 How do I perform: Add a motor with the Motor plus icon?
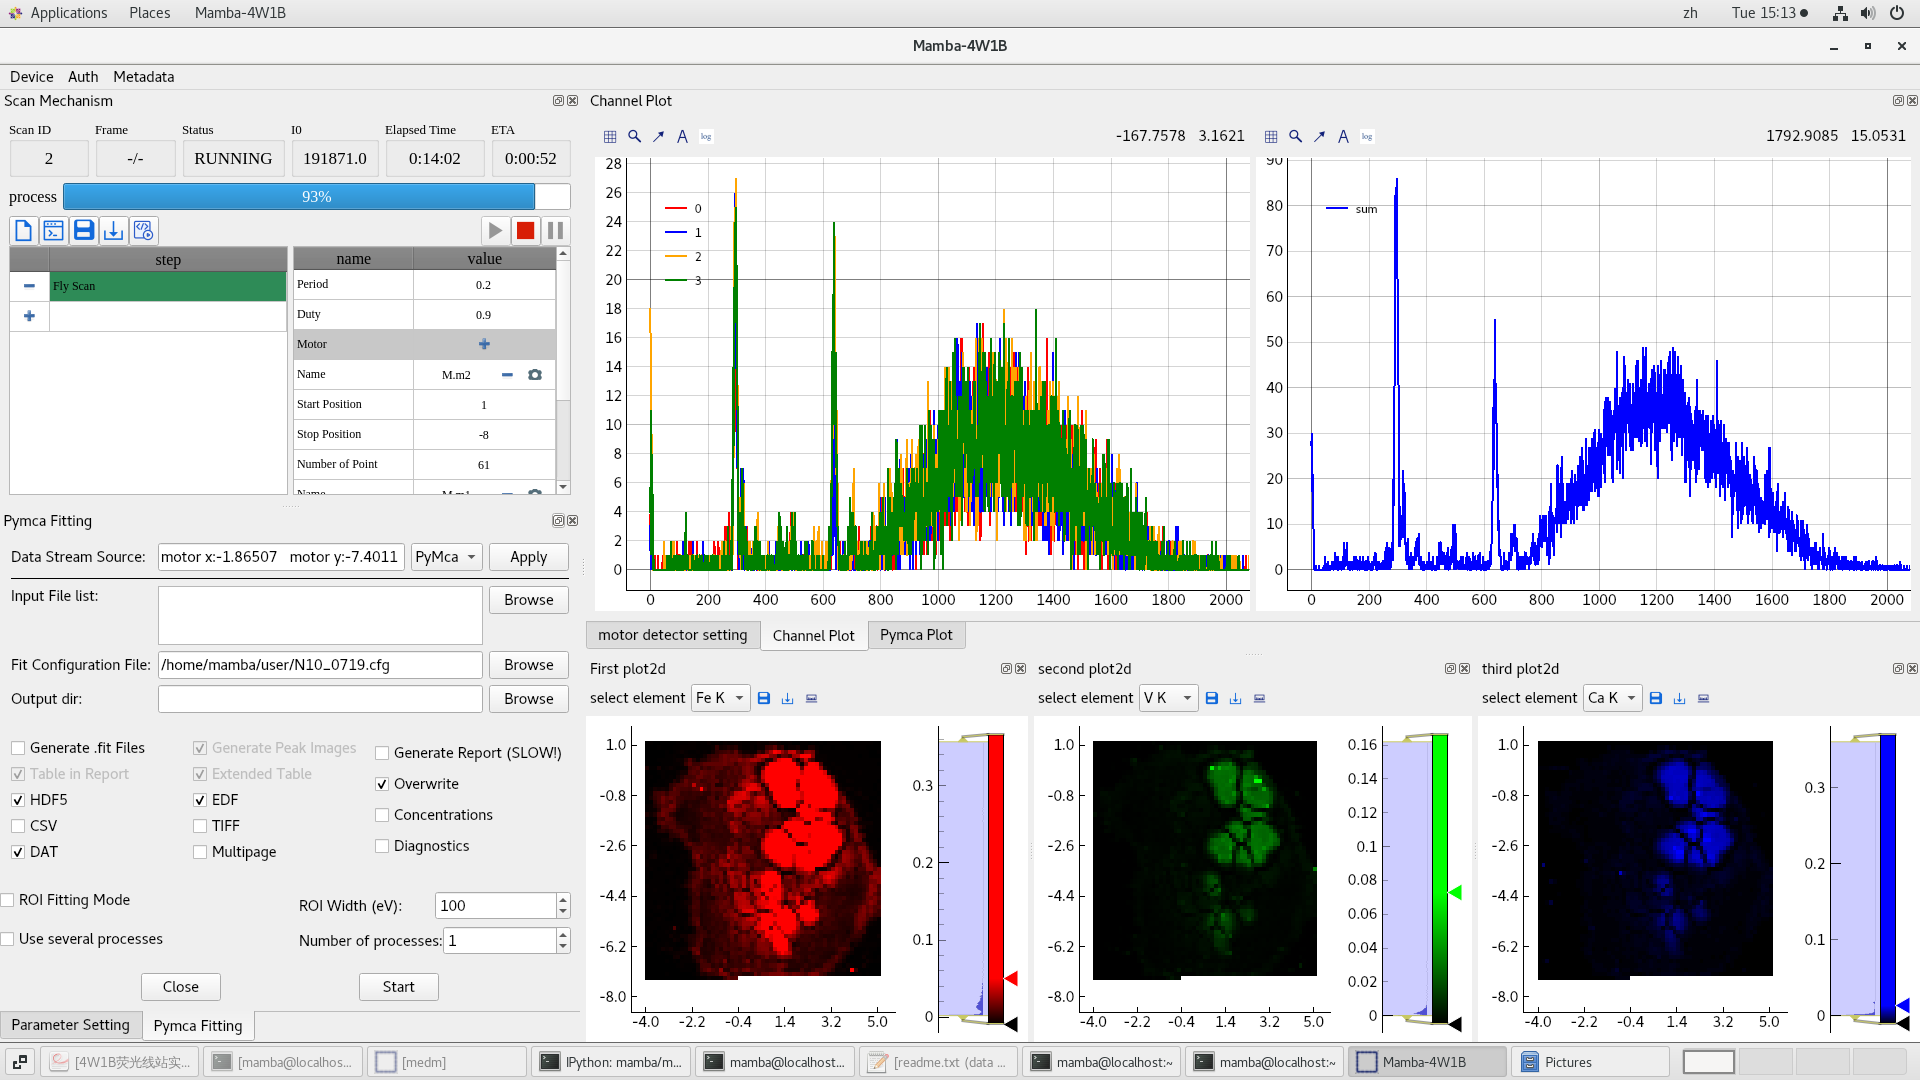point(484,344)
